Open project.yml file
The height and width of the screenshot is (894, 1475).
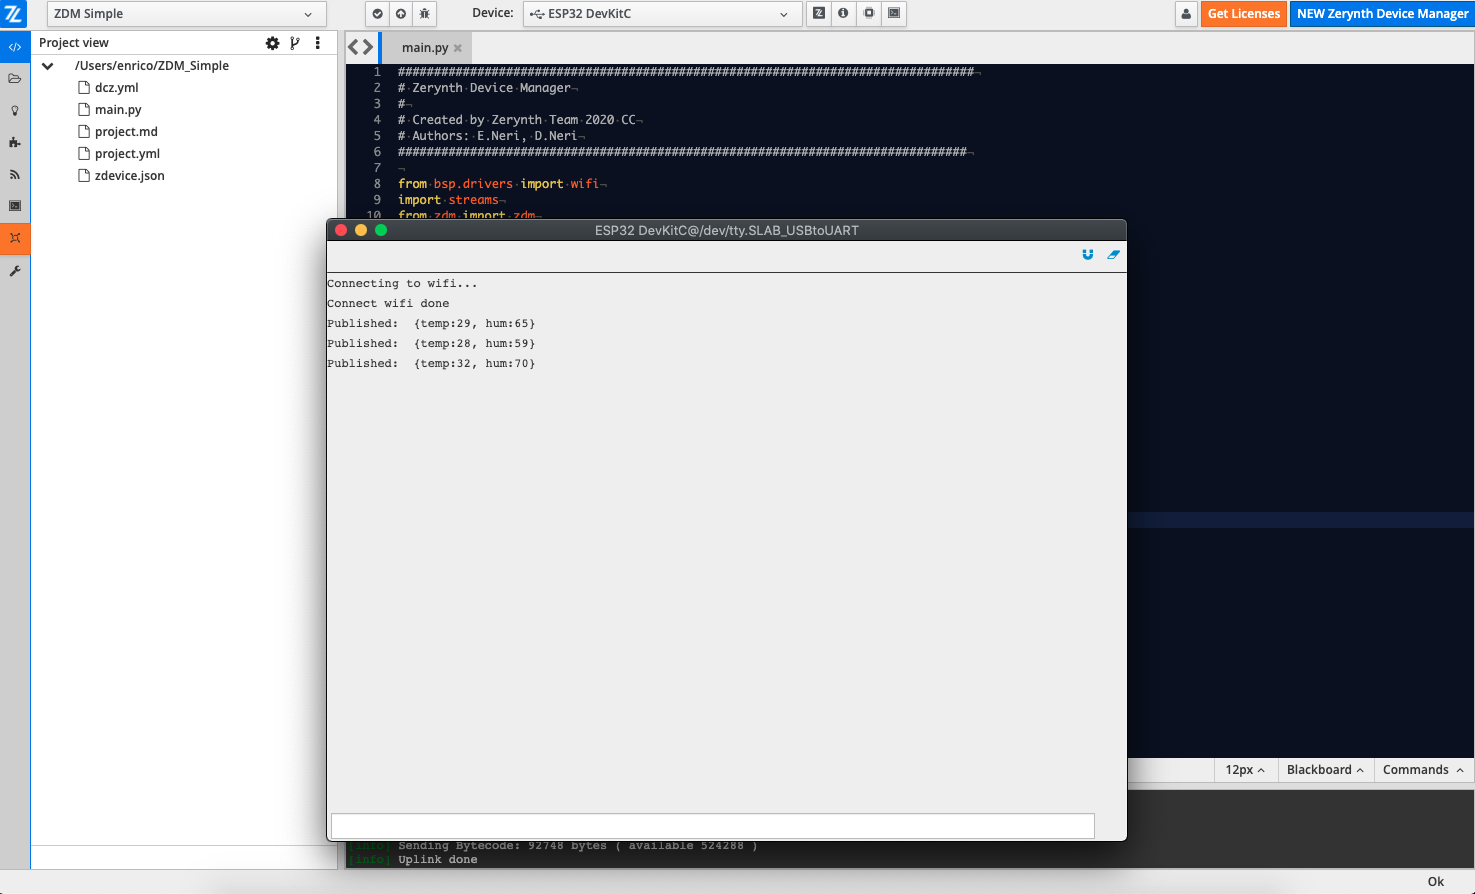click(127, 154)
